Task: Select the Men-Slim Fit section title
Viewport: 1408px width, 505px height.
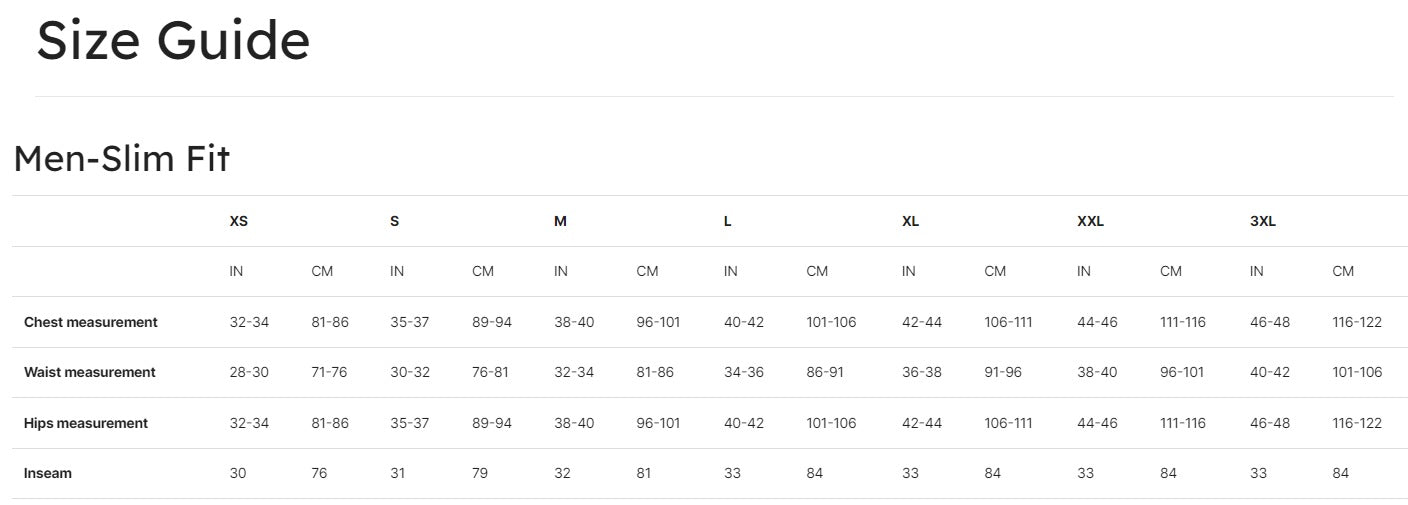Action: click(122, 158)
